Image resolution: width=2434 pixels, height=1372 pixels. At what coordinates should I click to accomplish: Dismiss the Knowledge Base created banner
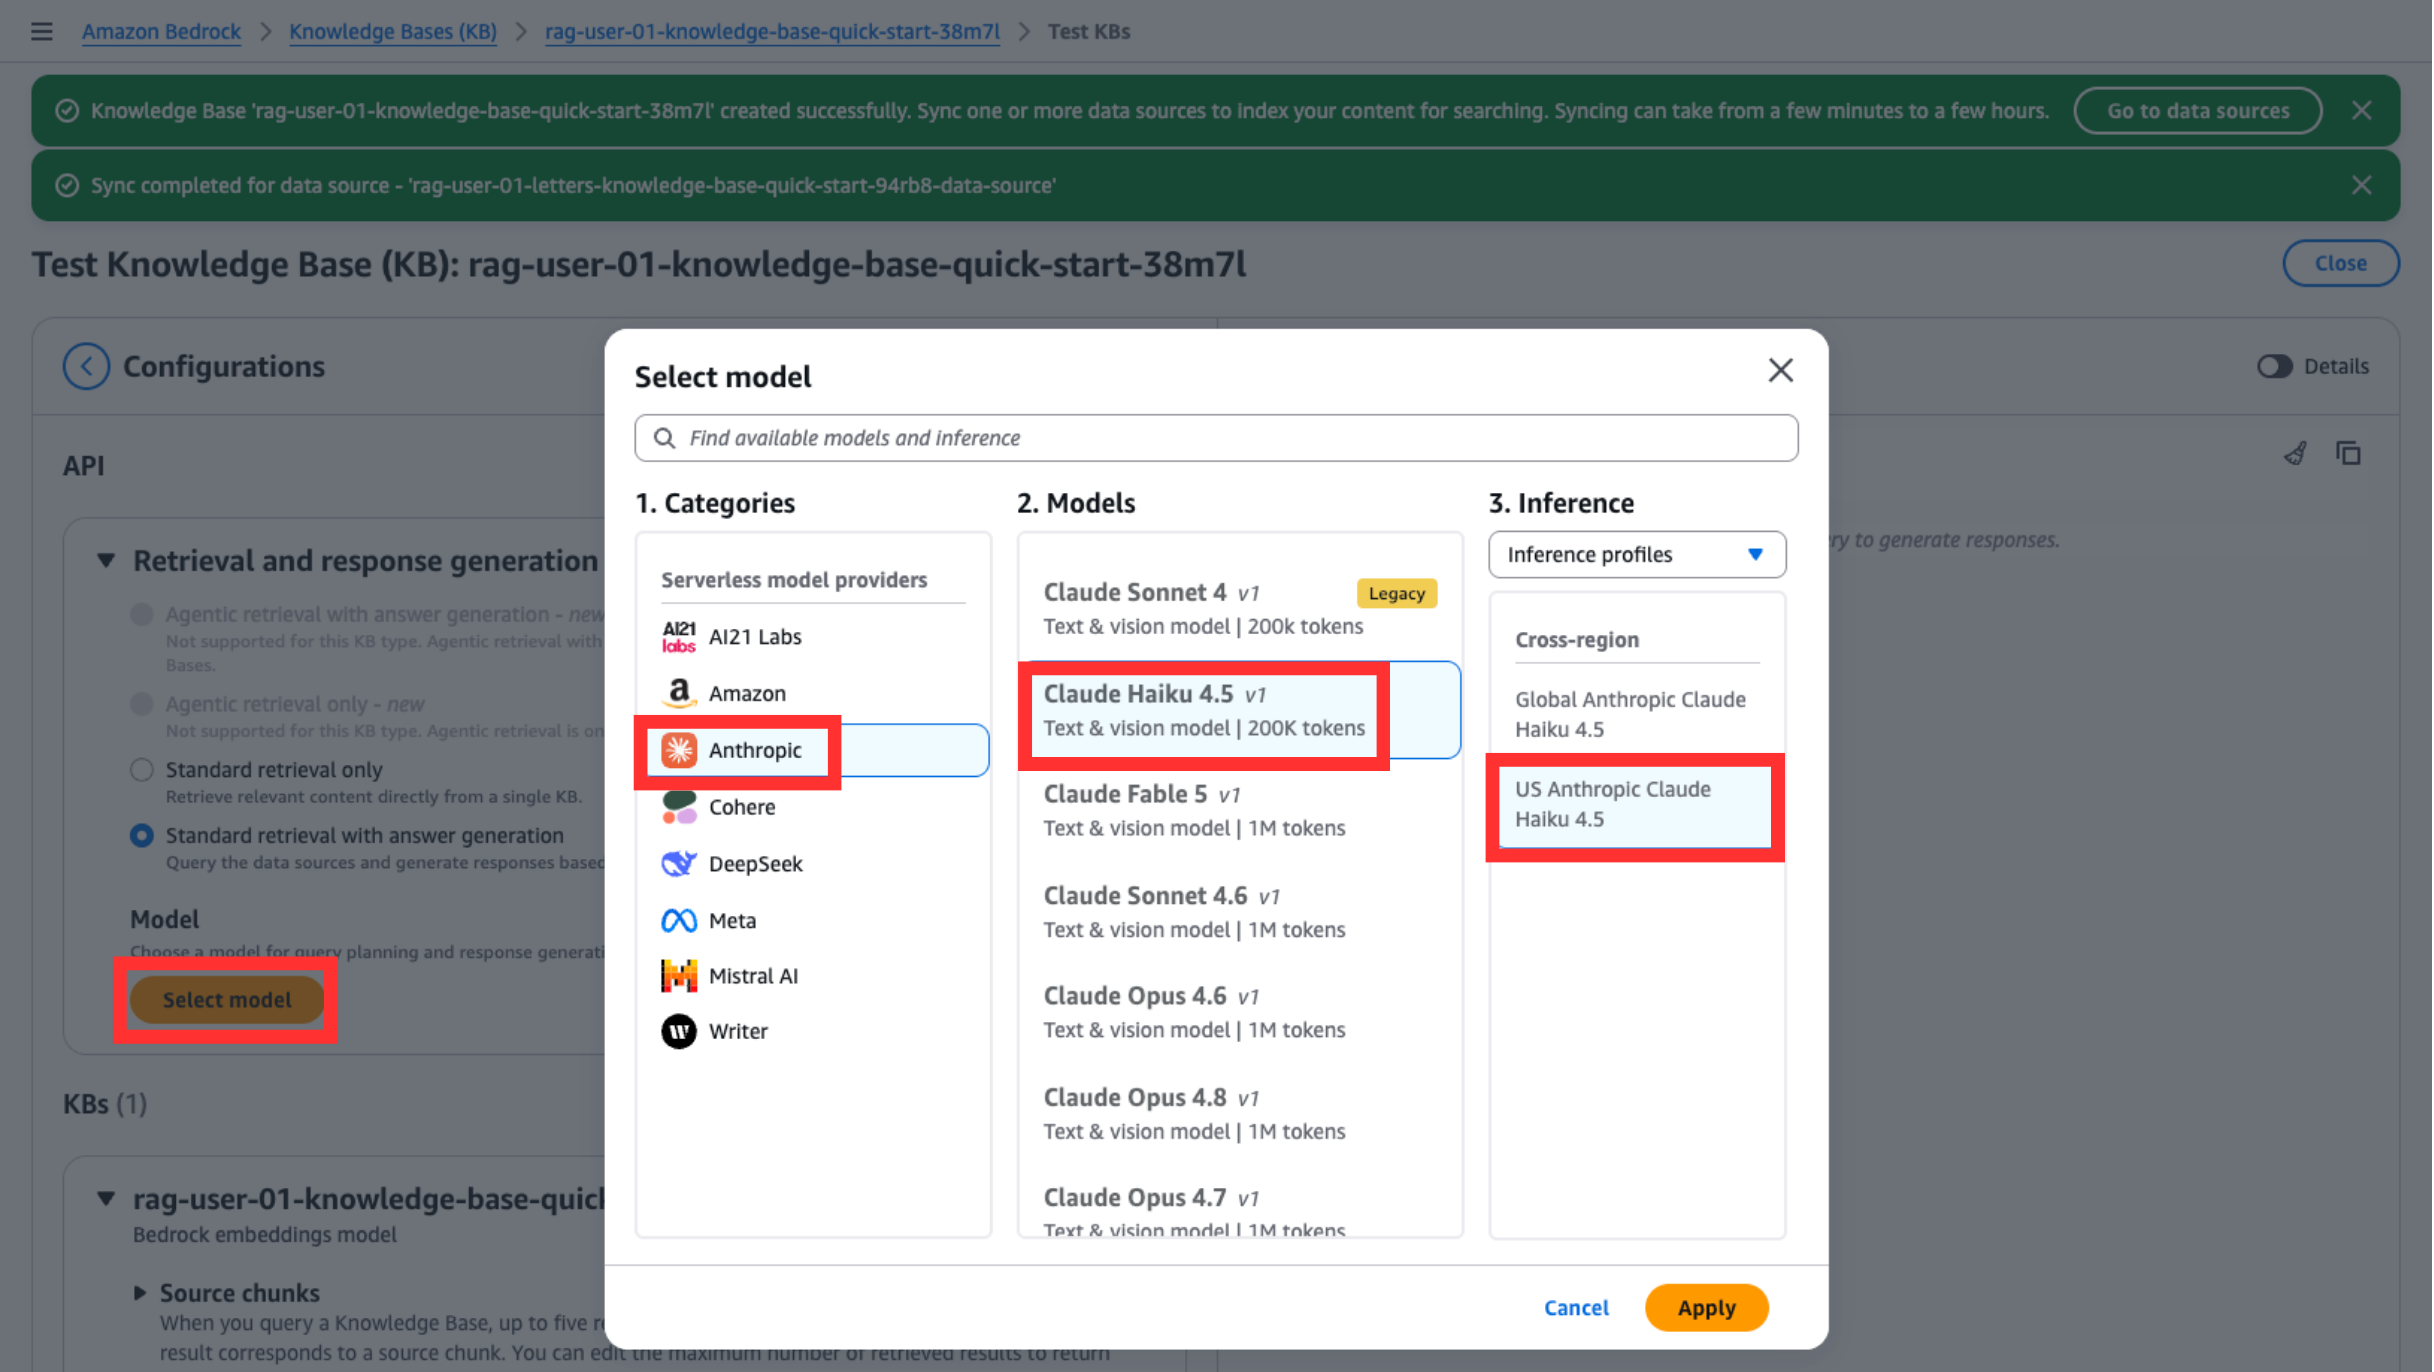click(x=2361, y=110)
